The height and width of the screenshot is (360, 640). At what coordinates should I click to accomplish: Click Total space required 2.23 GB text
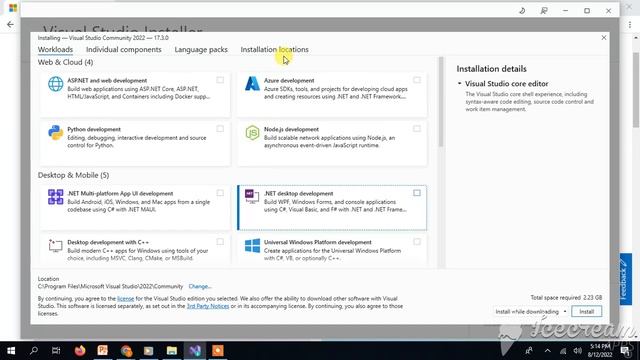[x=566, y=298]
